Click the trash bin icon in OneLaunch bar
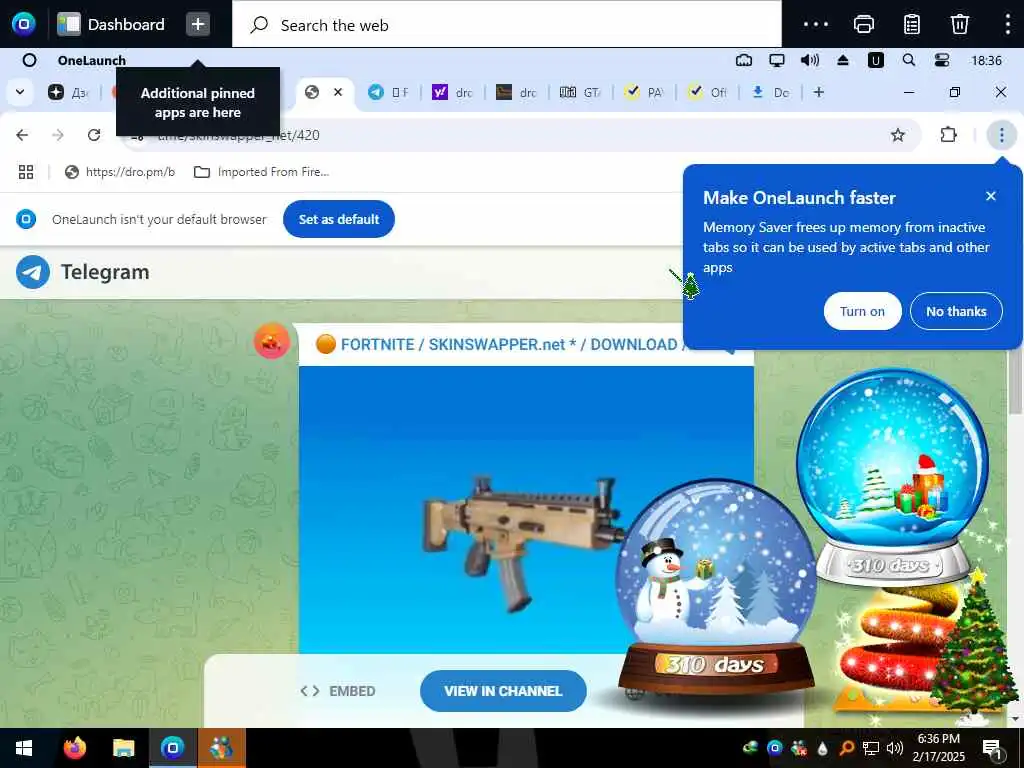 click(x=959, y=24)
